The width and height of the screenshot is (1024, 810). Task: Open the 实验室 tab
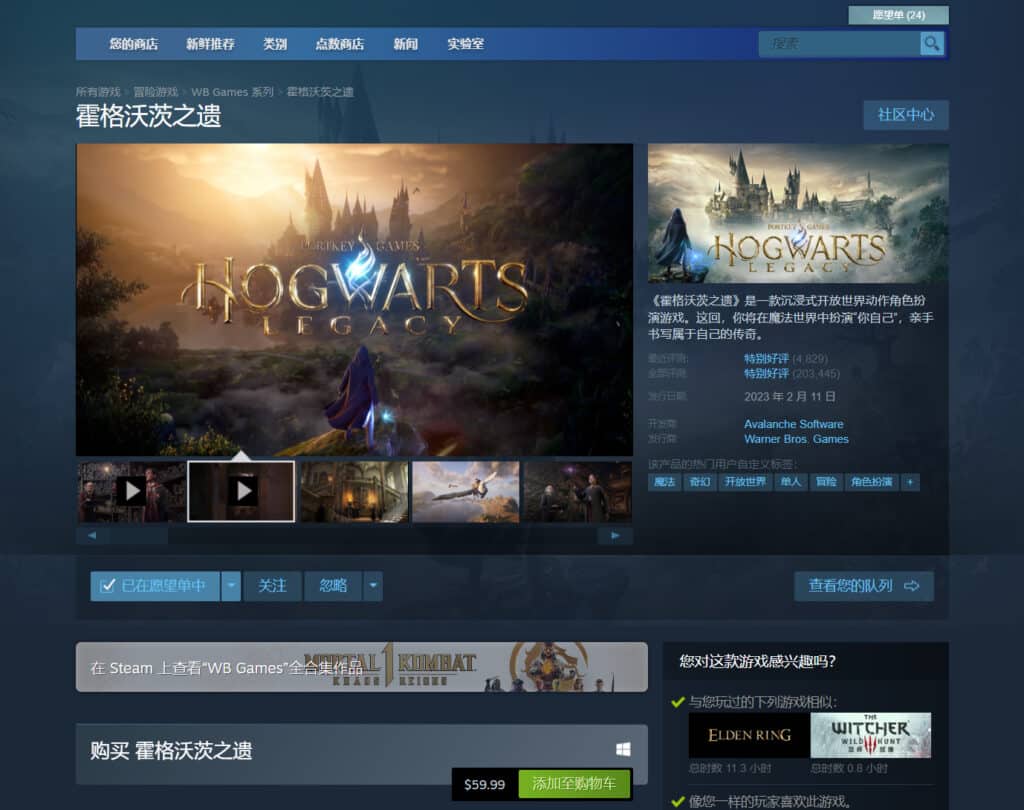click(466, 44)
